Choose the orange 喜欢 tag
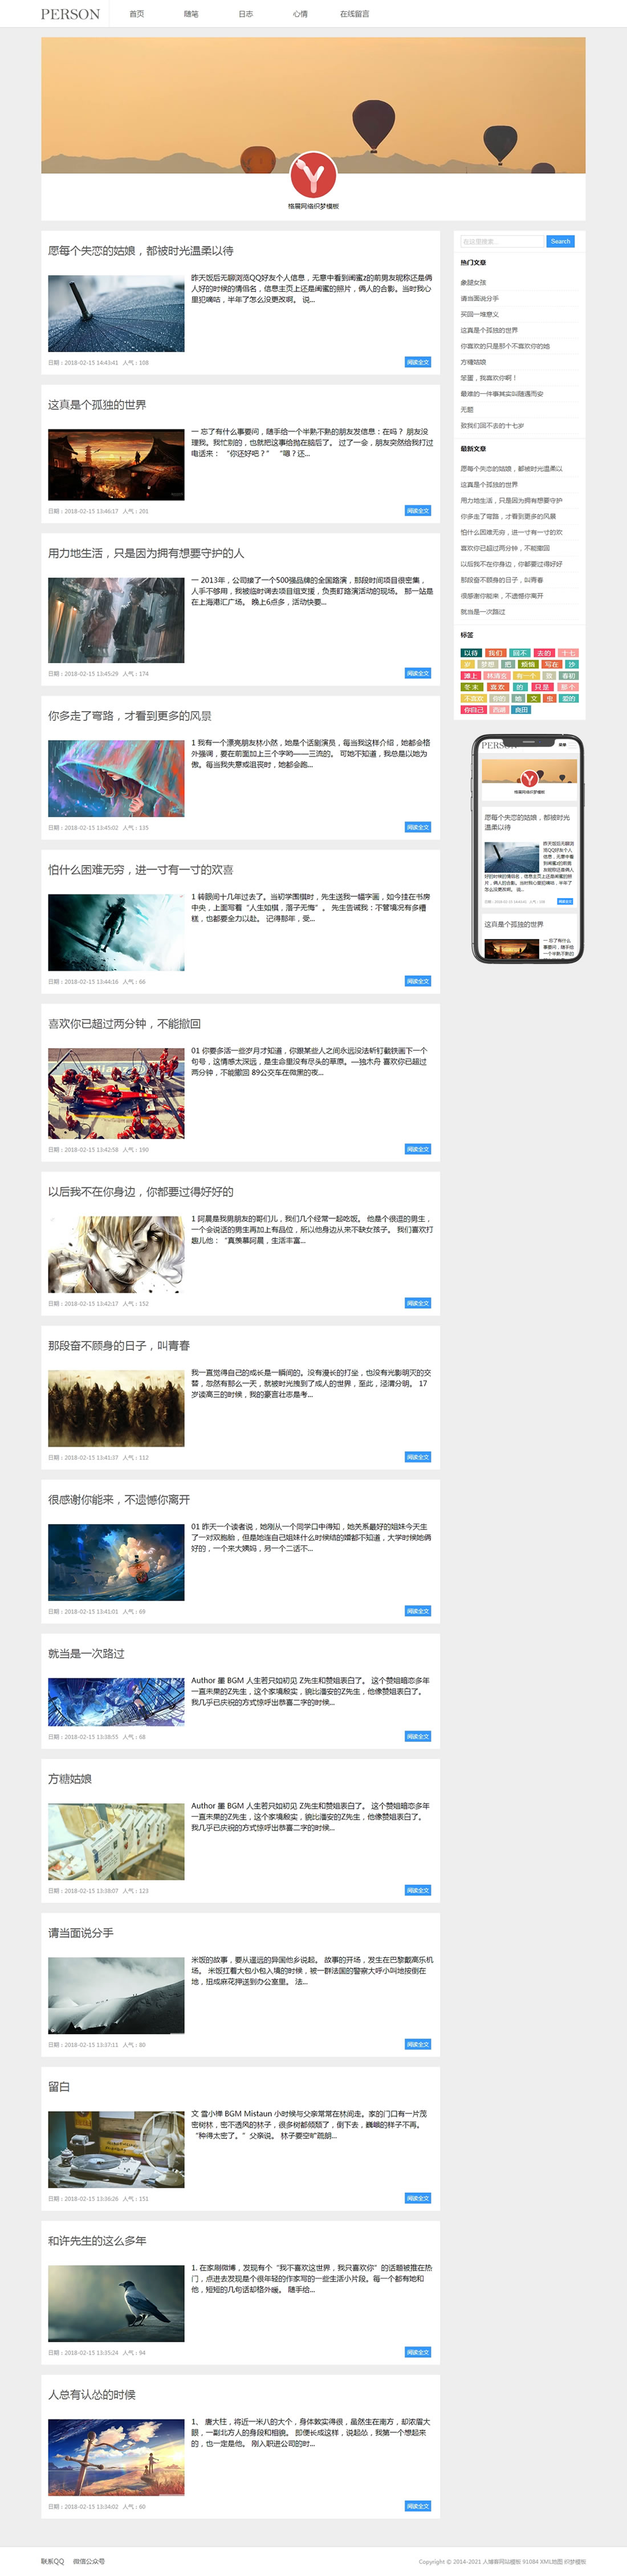627x2576 pixels. point(497,687)
